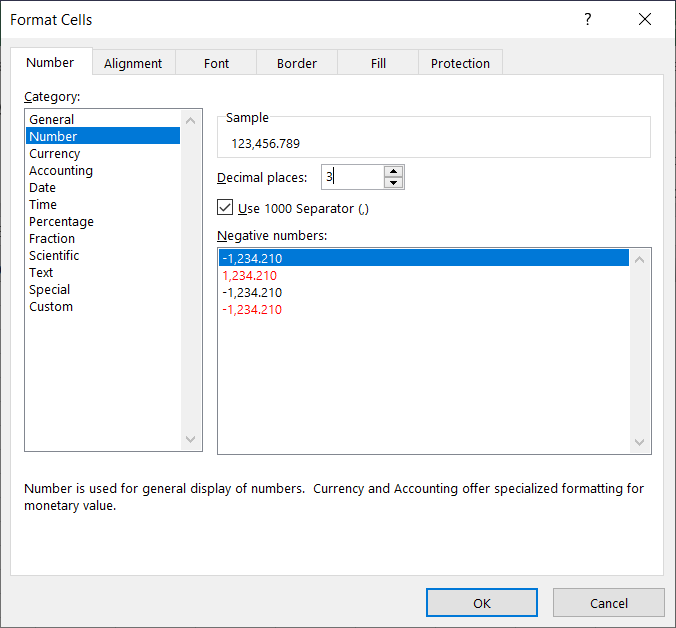Screen dimensions: 676x628
Task: Click Negative numbers list scroll up arrow
Action: [640, 259]
